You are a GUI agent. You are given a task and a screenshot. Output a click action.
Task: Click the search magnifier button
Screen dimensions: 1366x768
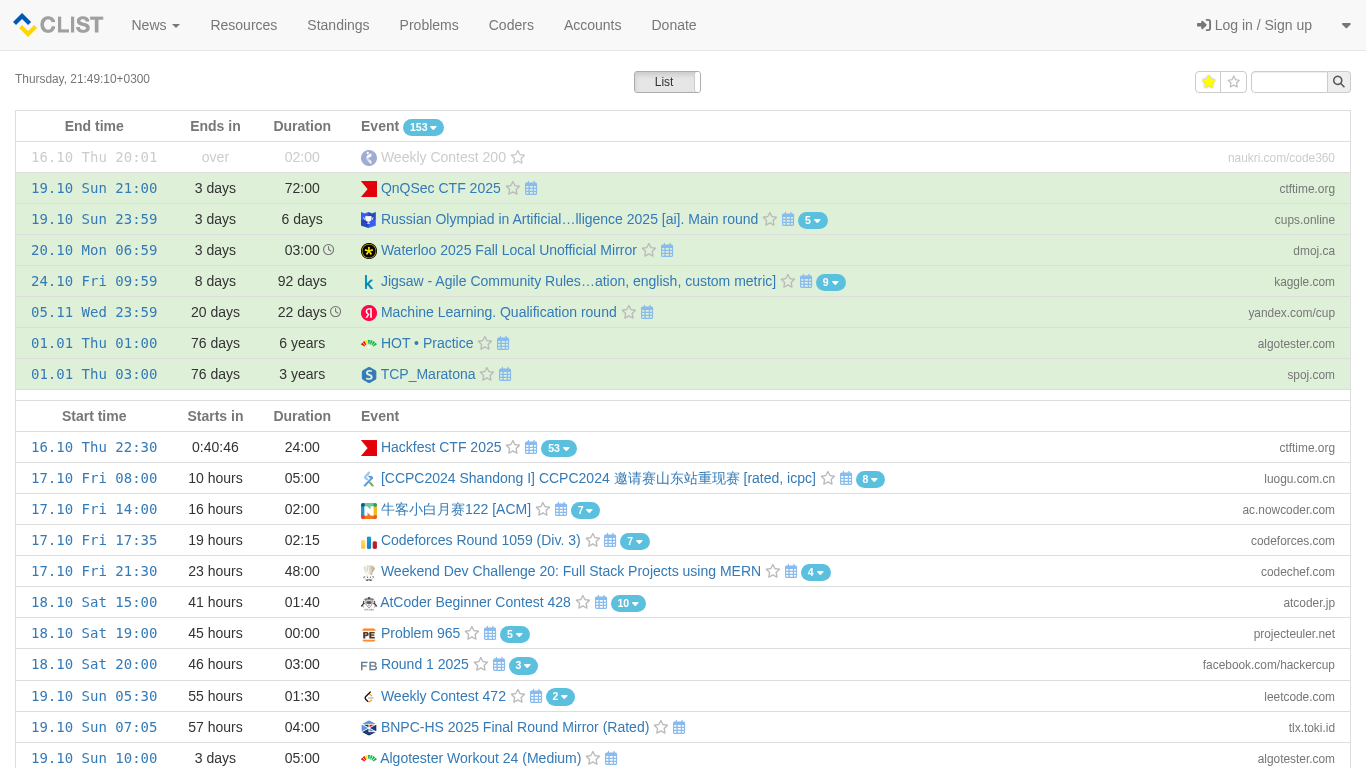(1338, 82)
